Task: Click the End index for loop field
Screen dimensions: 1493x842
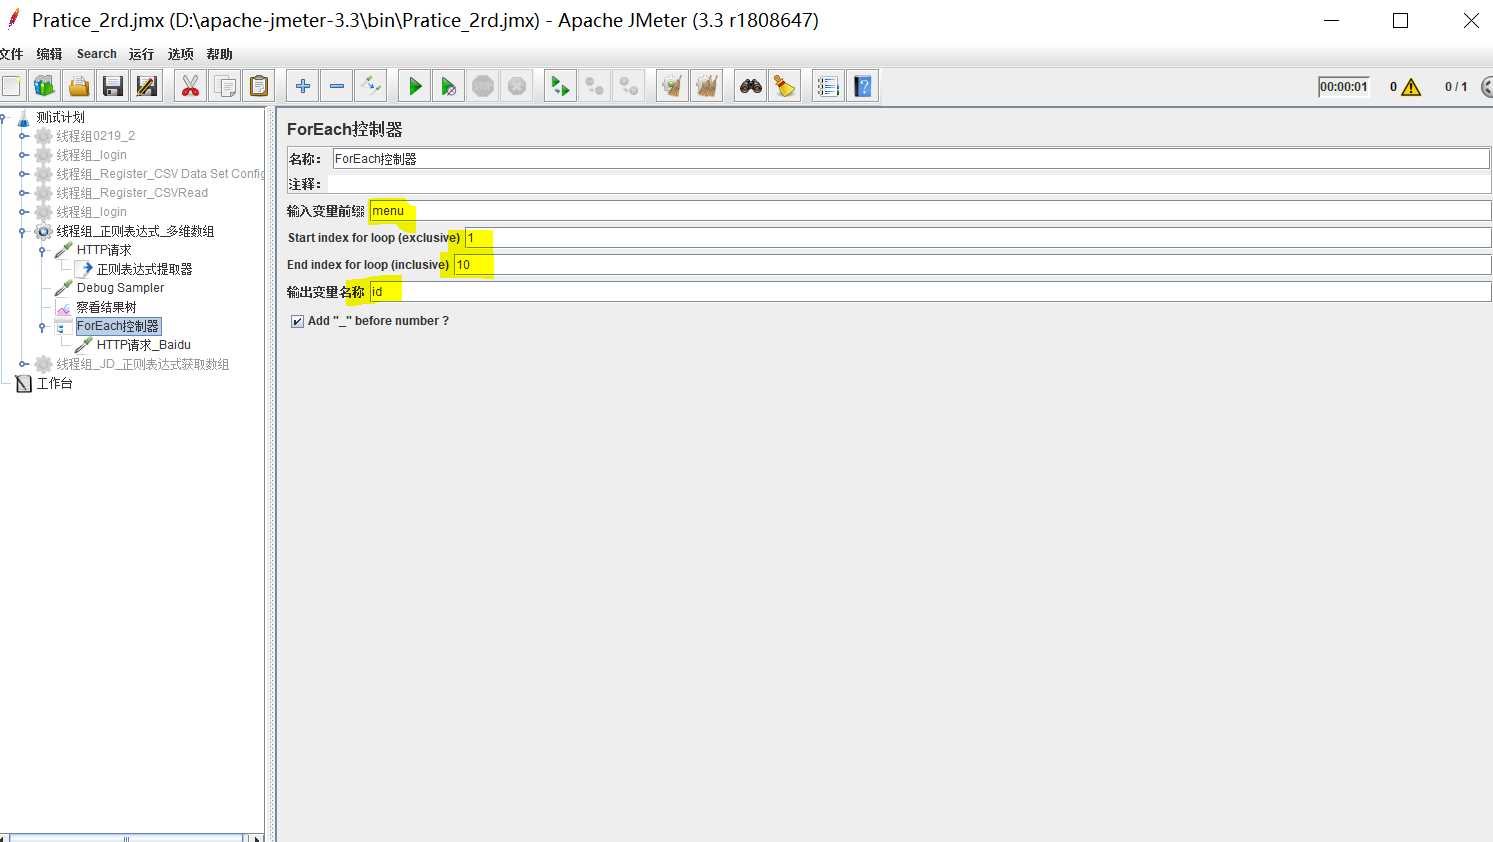Action: coord(972,265)
